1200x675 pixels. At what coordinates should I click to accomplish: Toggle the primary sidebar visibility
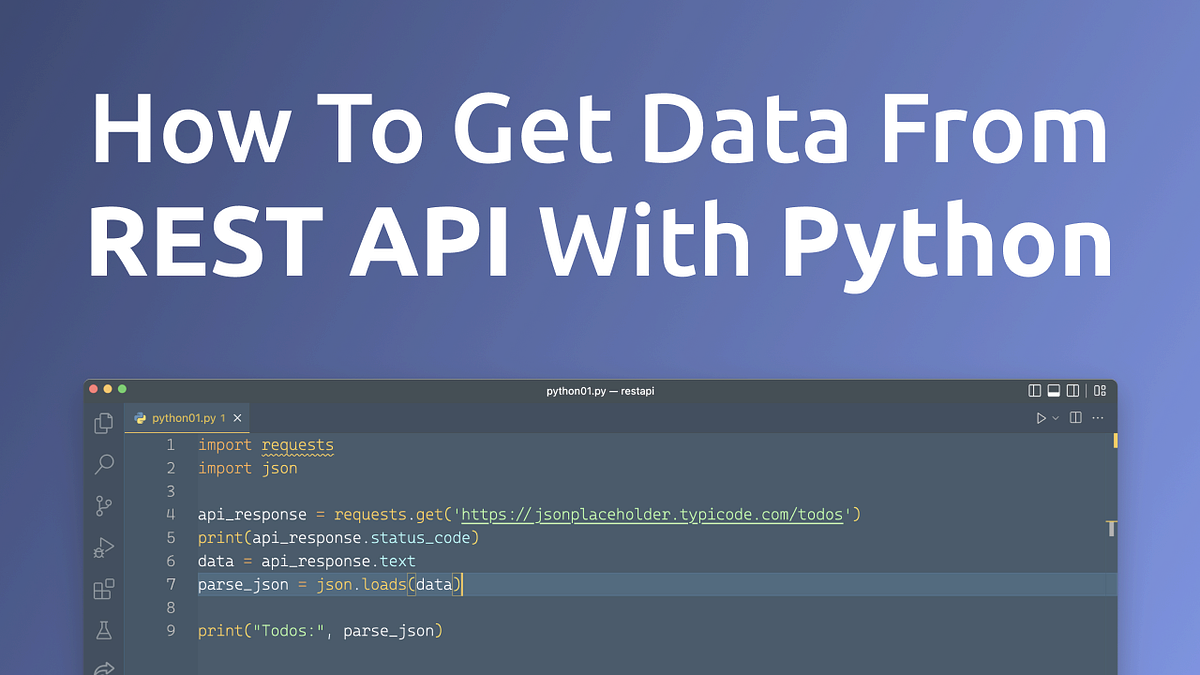(1035, 391)
